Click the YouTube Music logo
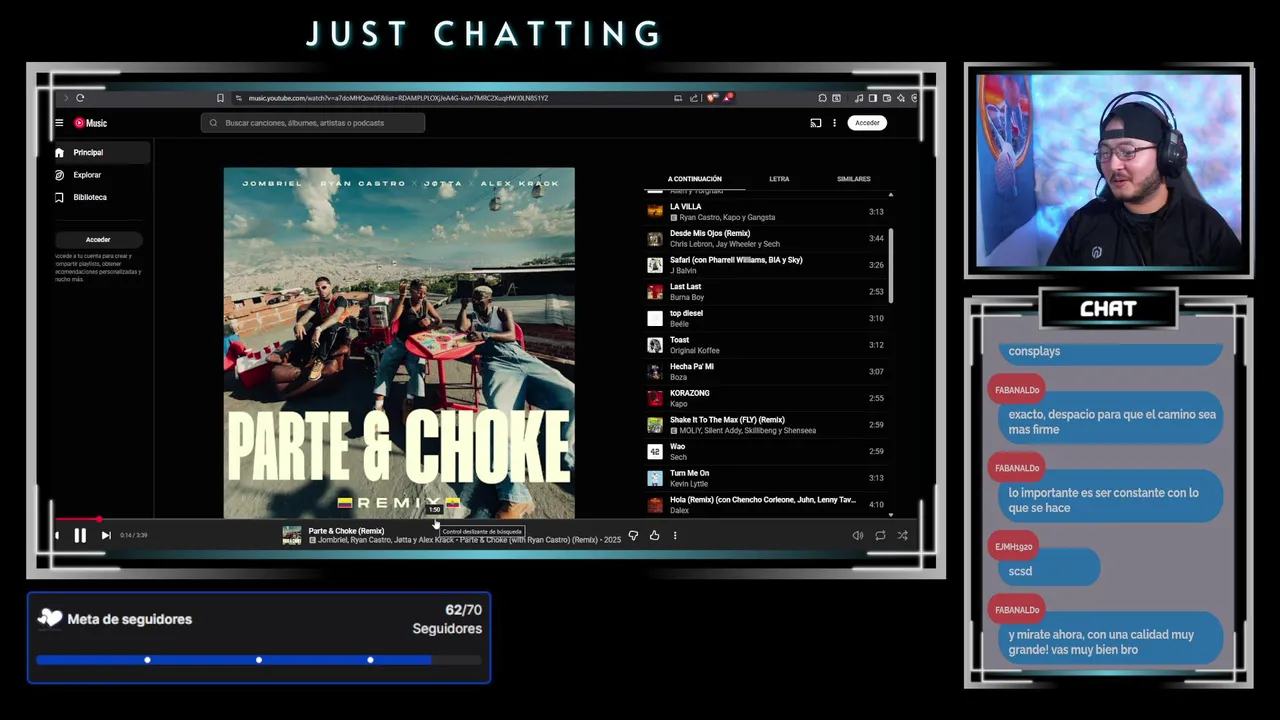 (x=90, y=123)
